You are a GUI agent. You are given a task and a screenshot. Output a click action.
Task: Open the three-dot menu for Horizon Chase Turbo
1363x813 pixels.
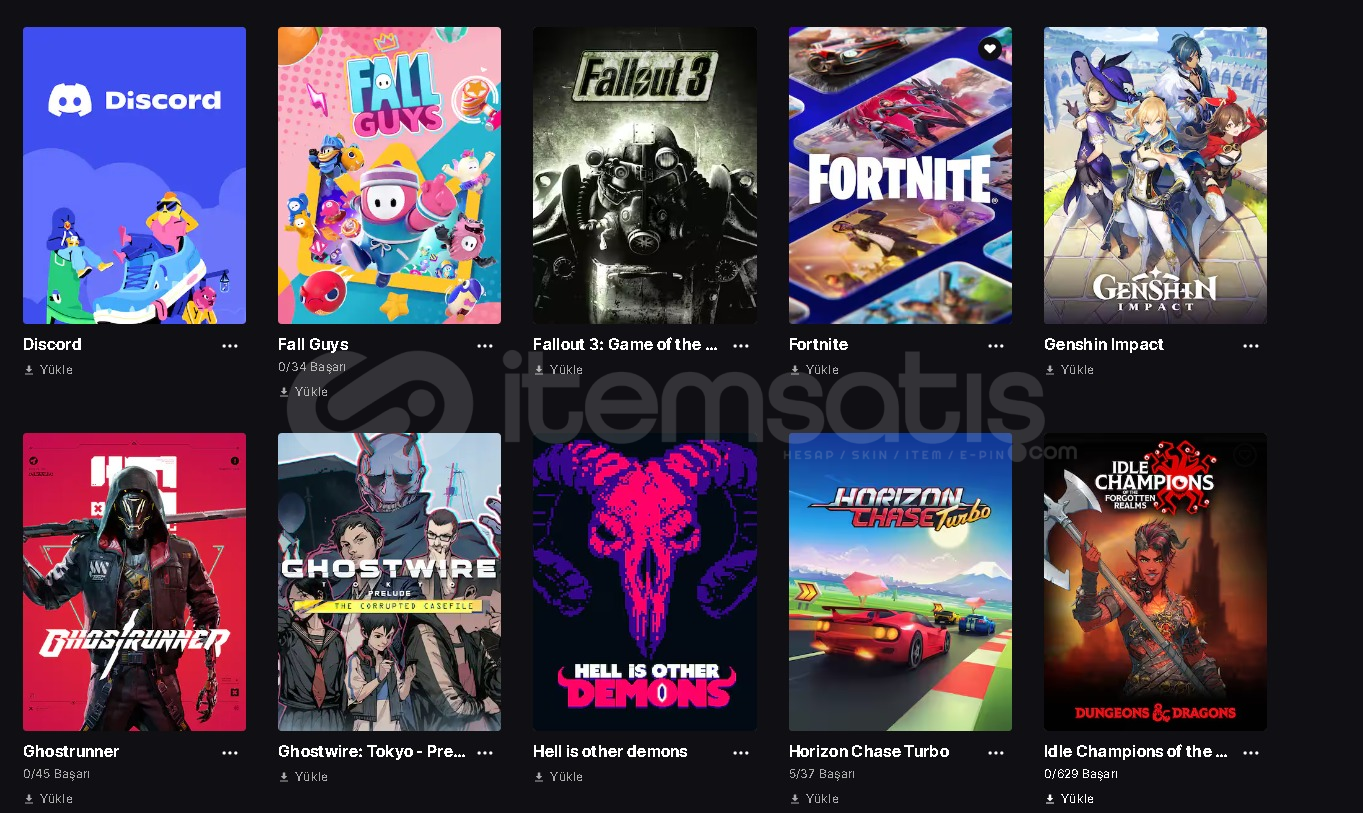[996, 753]
